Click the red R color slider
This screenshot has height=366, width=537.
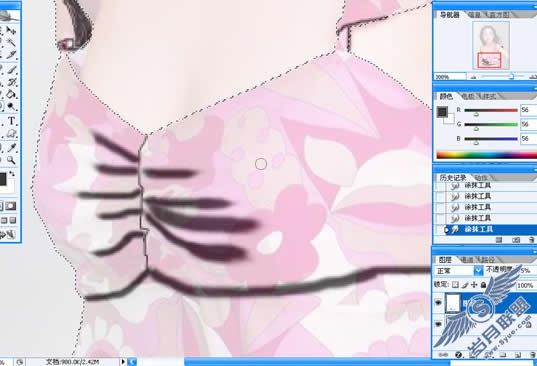491,110
